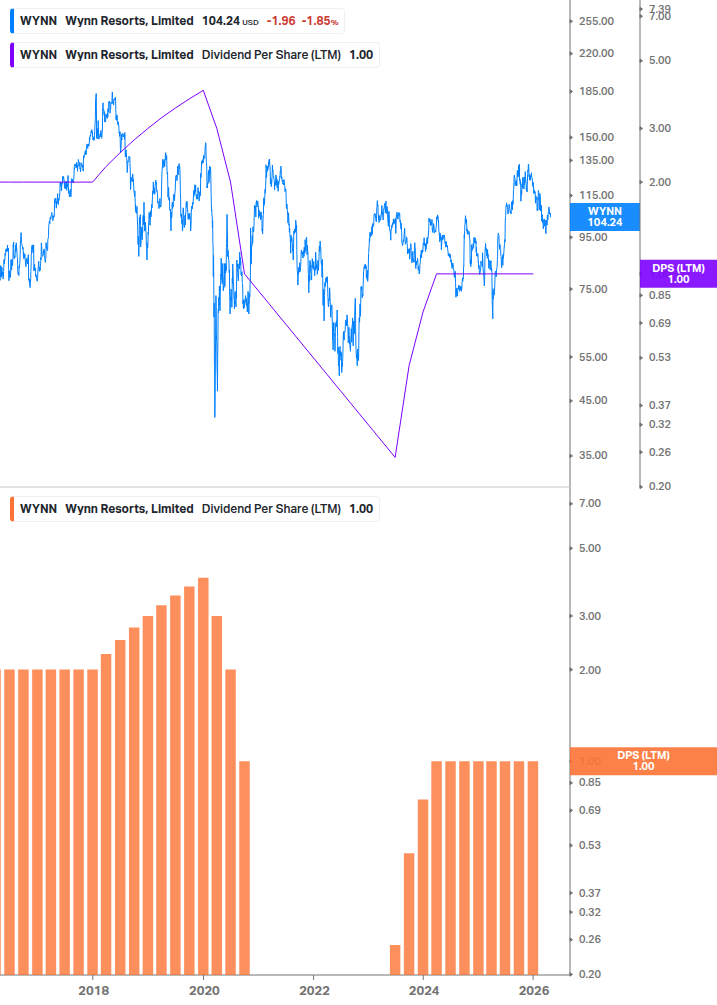Click the 0.53 label on the upper chart's DPS axis
This screenshot has width=717, height=1005.
tap(660, 357)
